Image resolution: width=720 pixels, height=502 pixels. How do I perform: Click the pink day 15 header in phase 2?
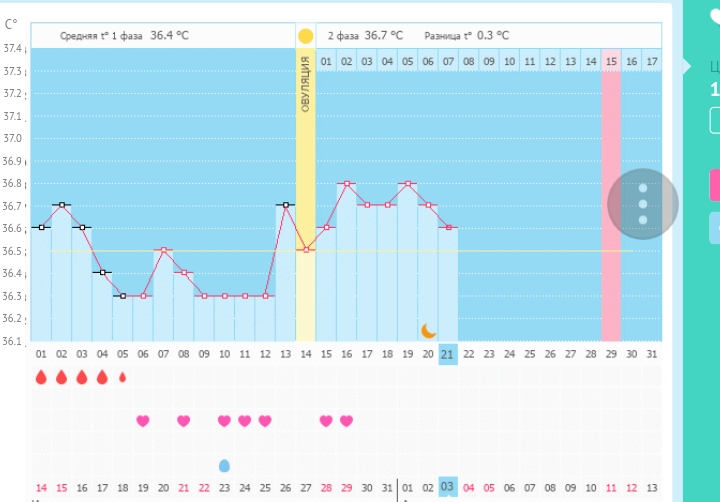tap(611, 62)
